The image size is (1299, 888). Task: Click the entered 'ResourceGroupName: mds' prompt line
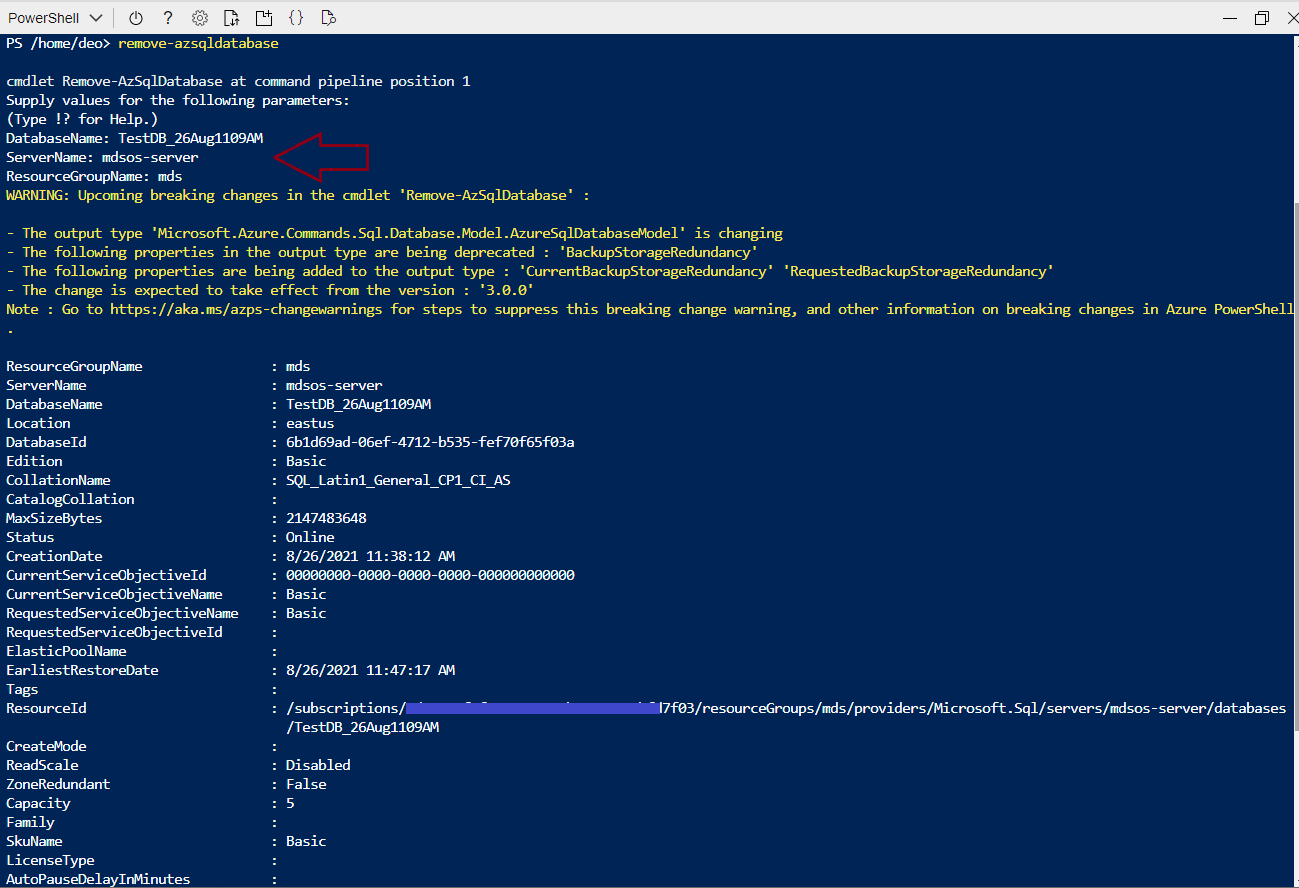(94, 176)
